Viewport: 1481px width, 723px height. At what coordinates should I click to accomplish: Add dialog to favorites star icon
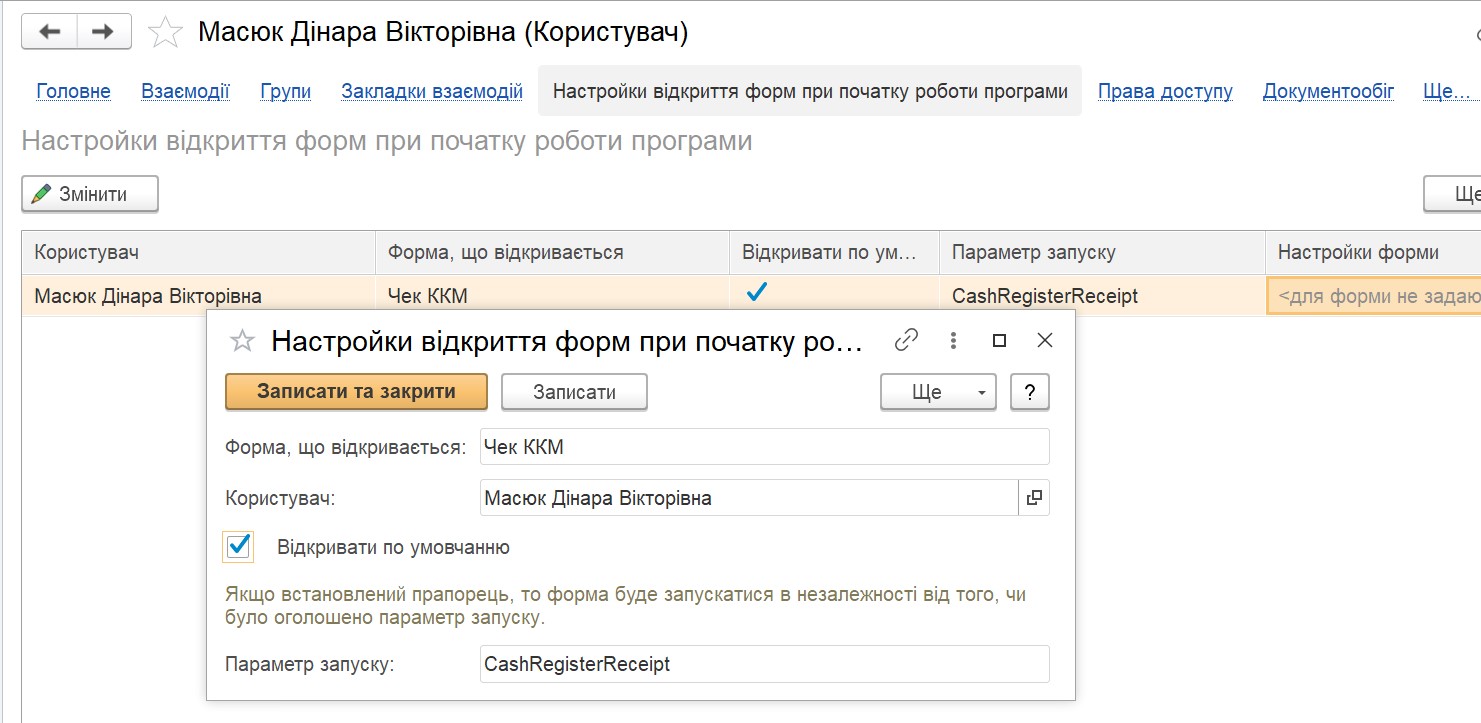click(242, 341)
